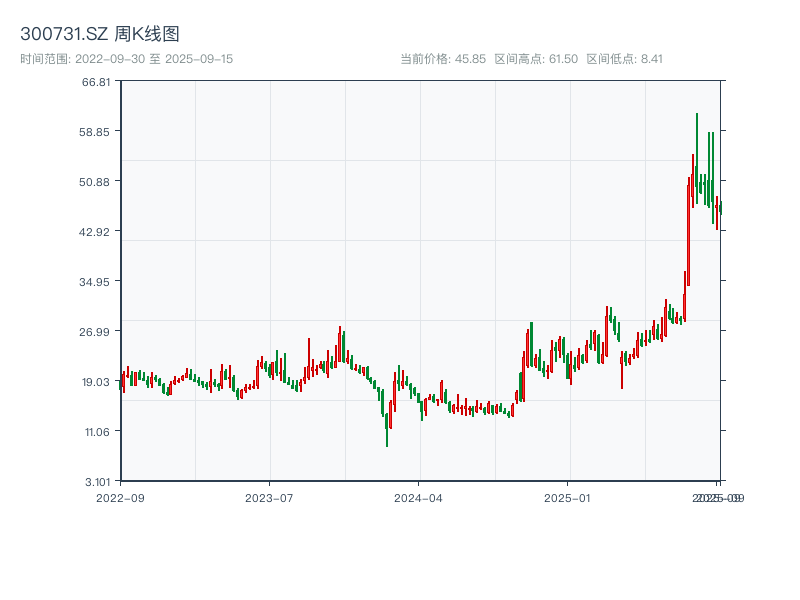This screenshot has width=800, height=600.
Task: Click y-axis value 19.03
Action: (96, 382)
